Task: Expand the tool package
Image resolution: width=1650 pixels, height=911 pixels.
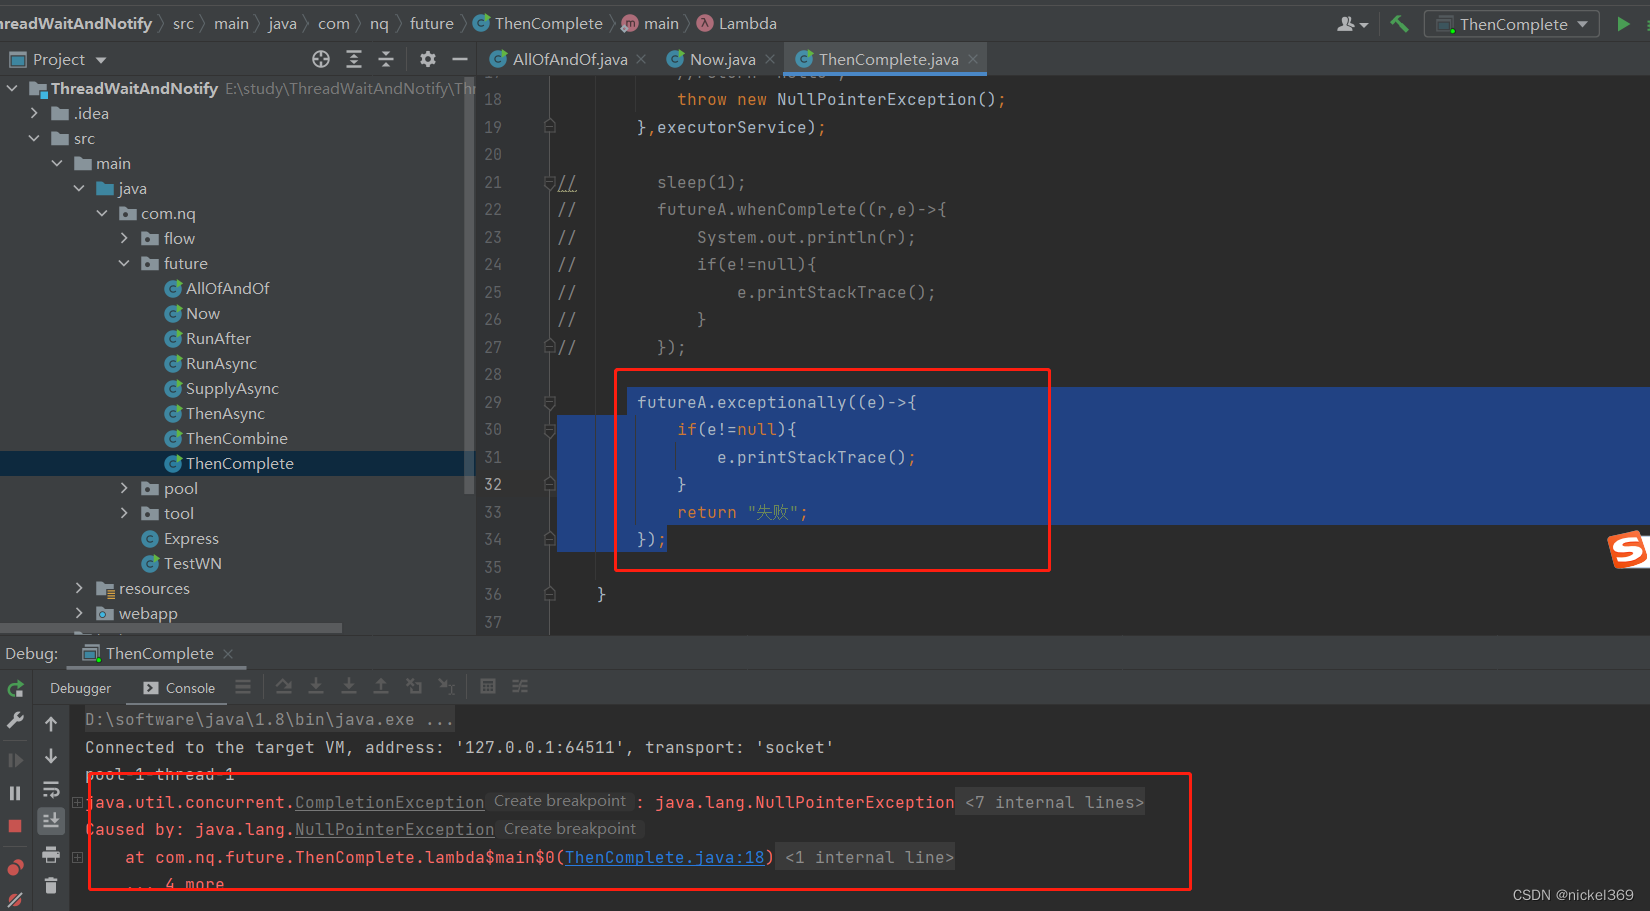Action: click(x=124, y=514)
